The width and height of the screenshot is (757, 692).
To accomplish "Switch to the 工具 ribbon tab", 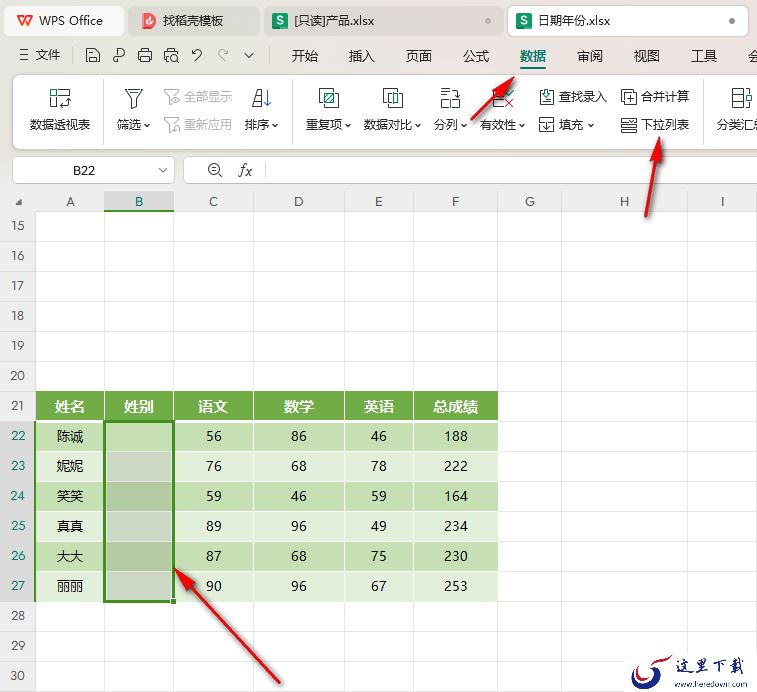I will (703, 56).
